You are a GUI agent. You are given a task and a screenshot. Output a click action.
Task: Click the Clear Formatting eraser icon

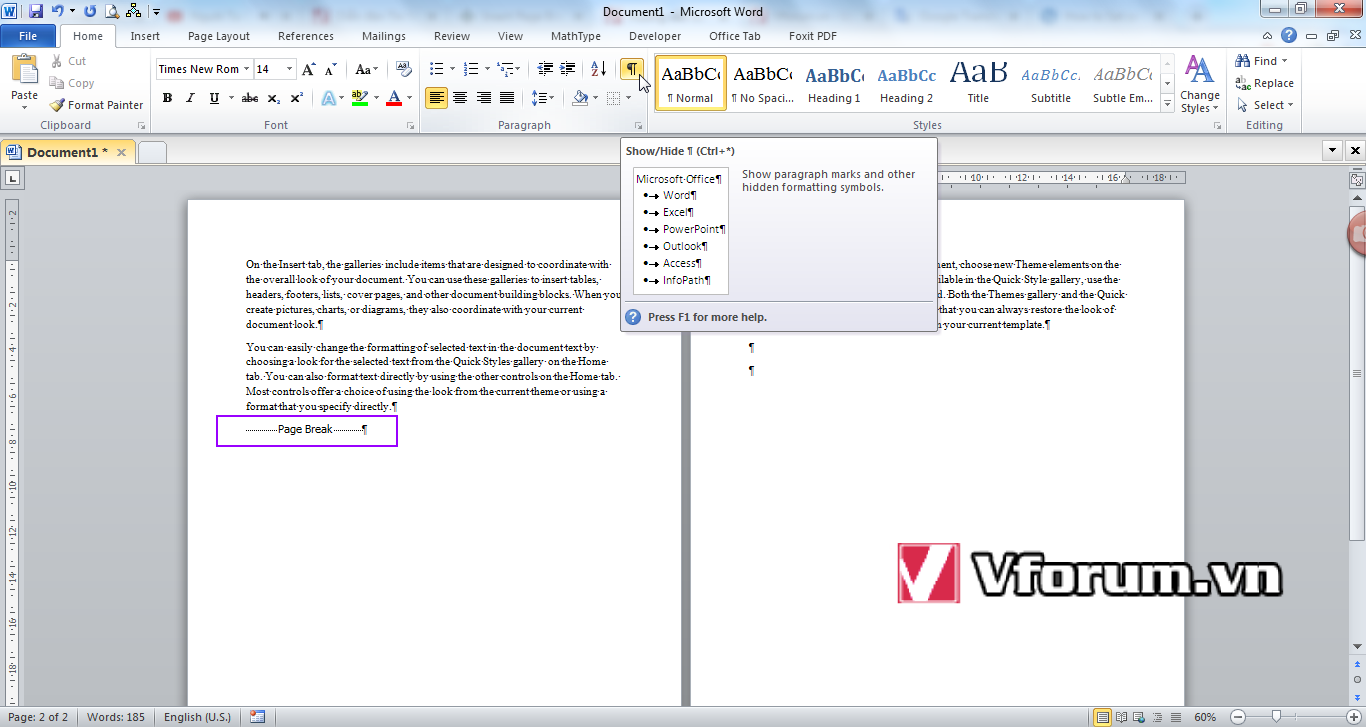coord(404,69)
